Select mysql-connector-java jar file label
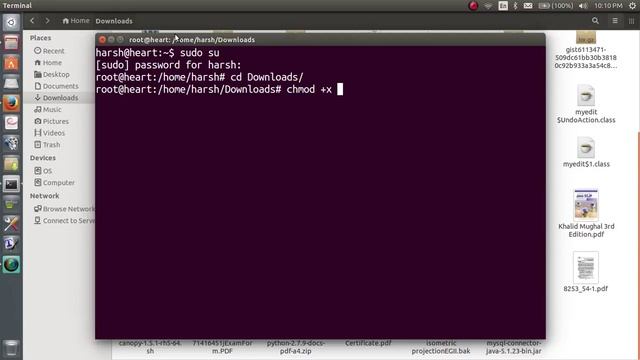Image resolution: width=640 pixels, height=360 pixels. pos(513,347)
